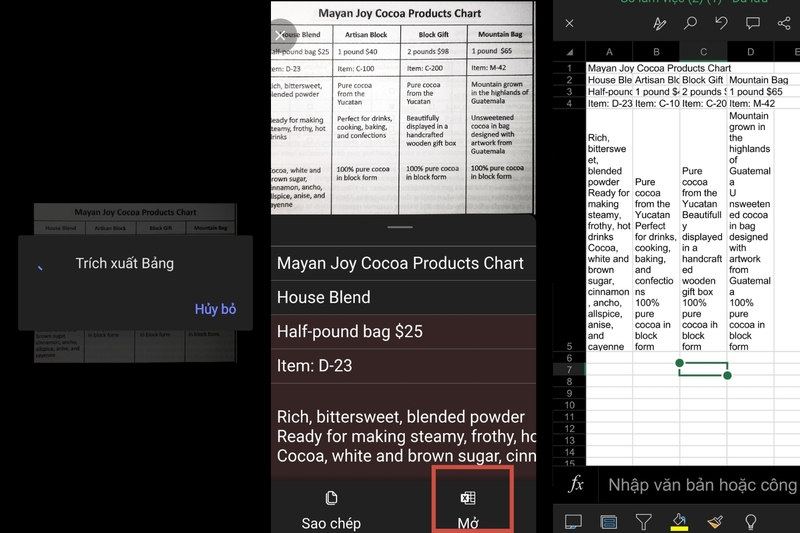Tap the fx function icon

pos(576,484)
